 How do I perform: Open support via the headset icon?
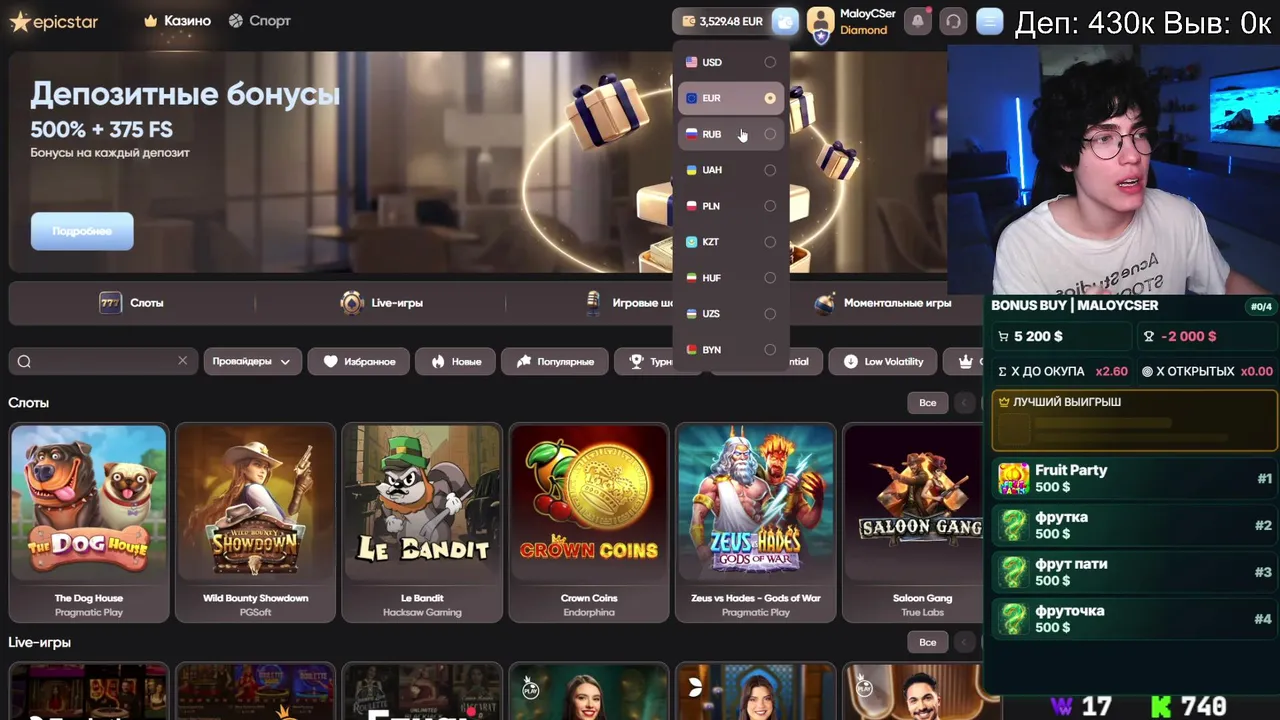click(x=954, y=21)
